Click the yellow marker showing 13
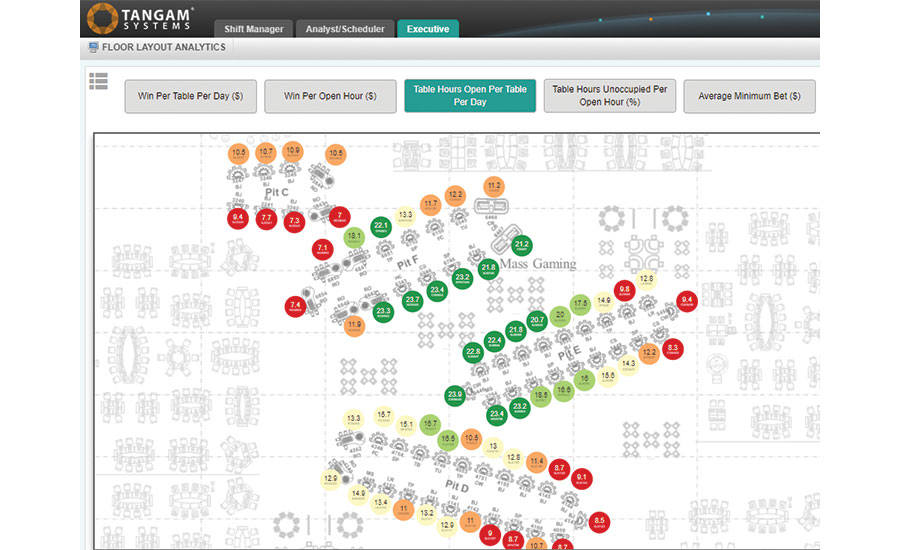The image size is (900, 550). (x=493, y=447)
